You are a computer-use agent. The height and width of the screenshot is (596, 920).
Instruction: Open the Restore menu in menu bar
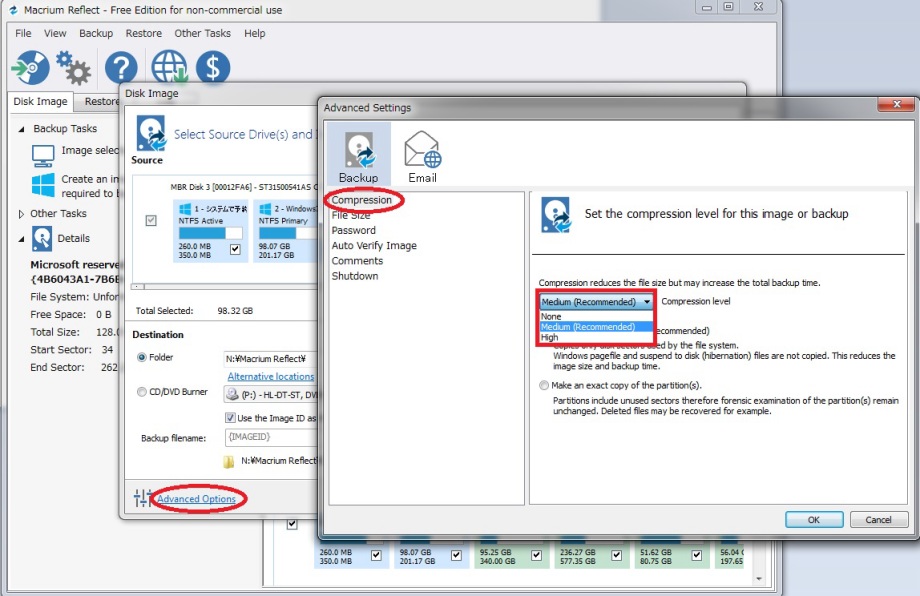(143, 33)
